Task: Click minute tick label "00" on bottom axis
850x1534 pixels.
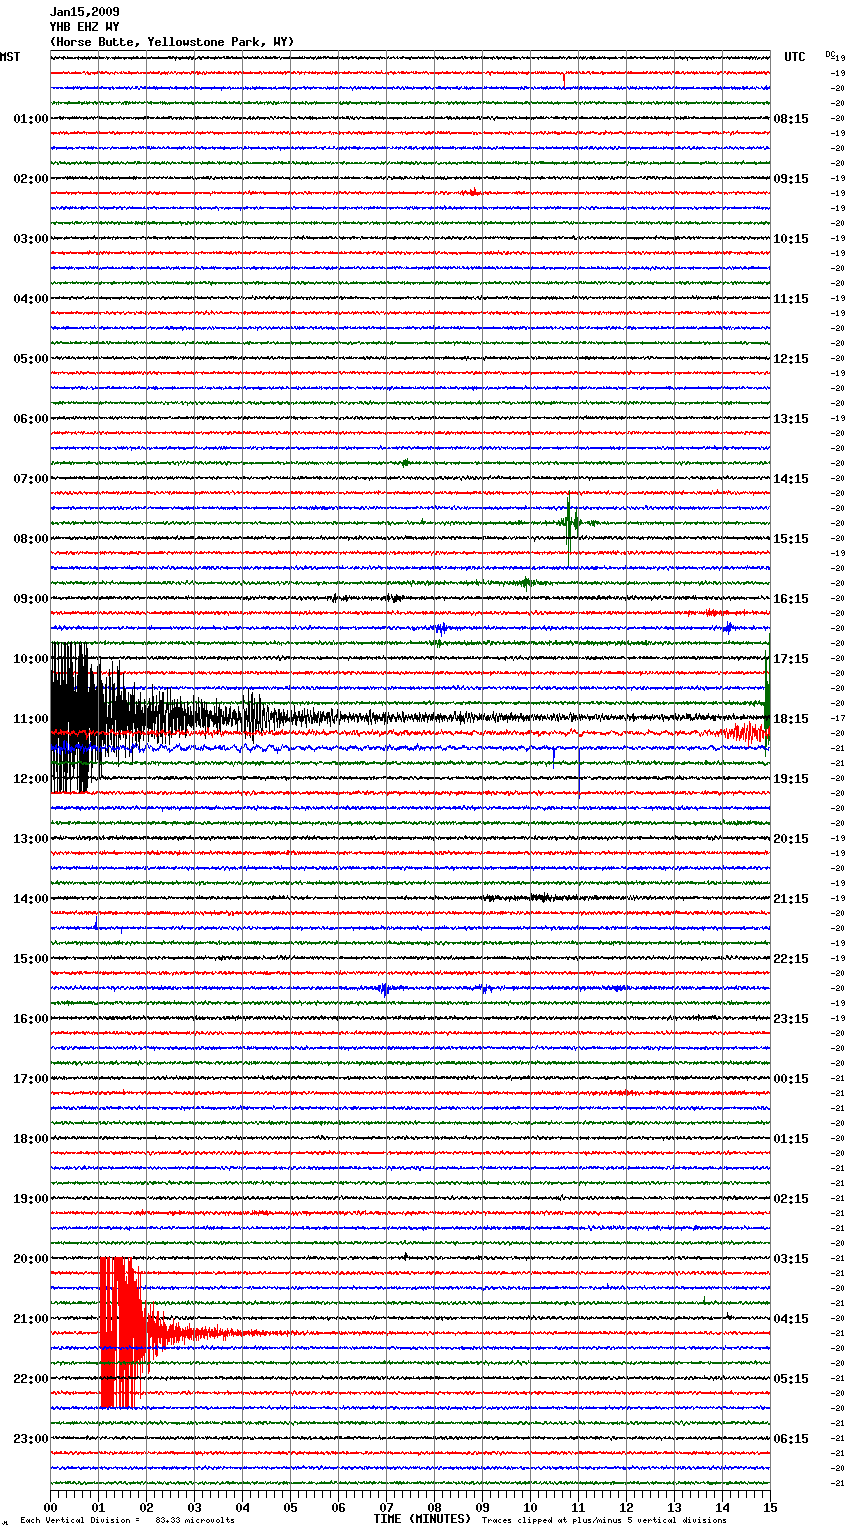Action: [x=50, y=1507]
